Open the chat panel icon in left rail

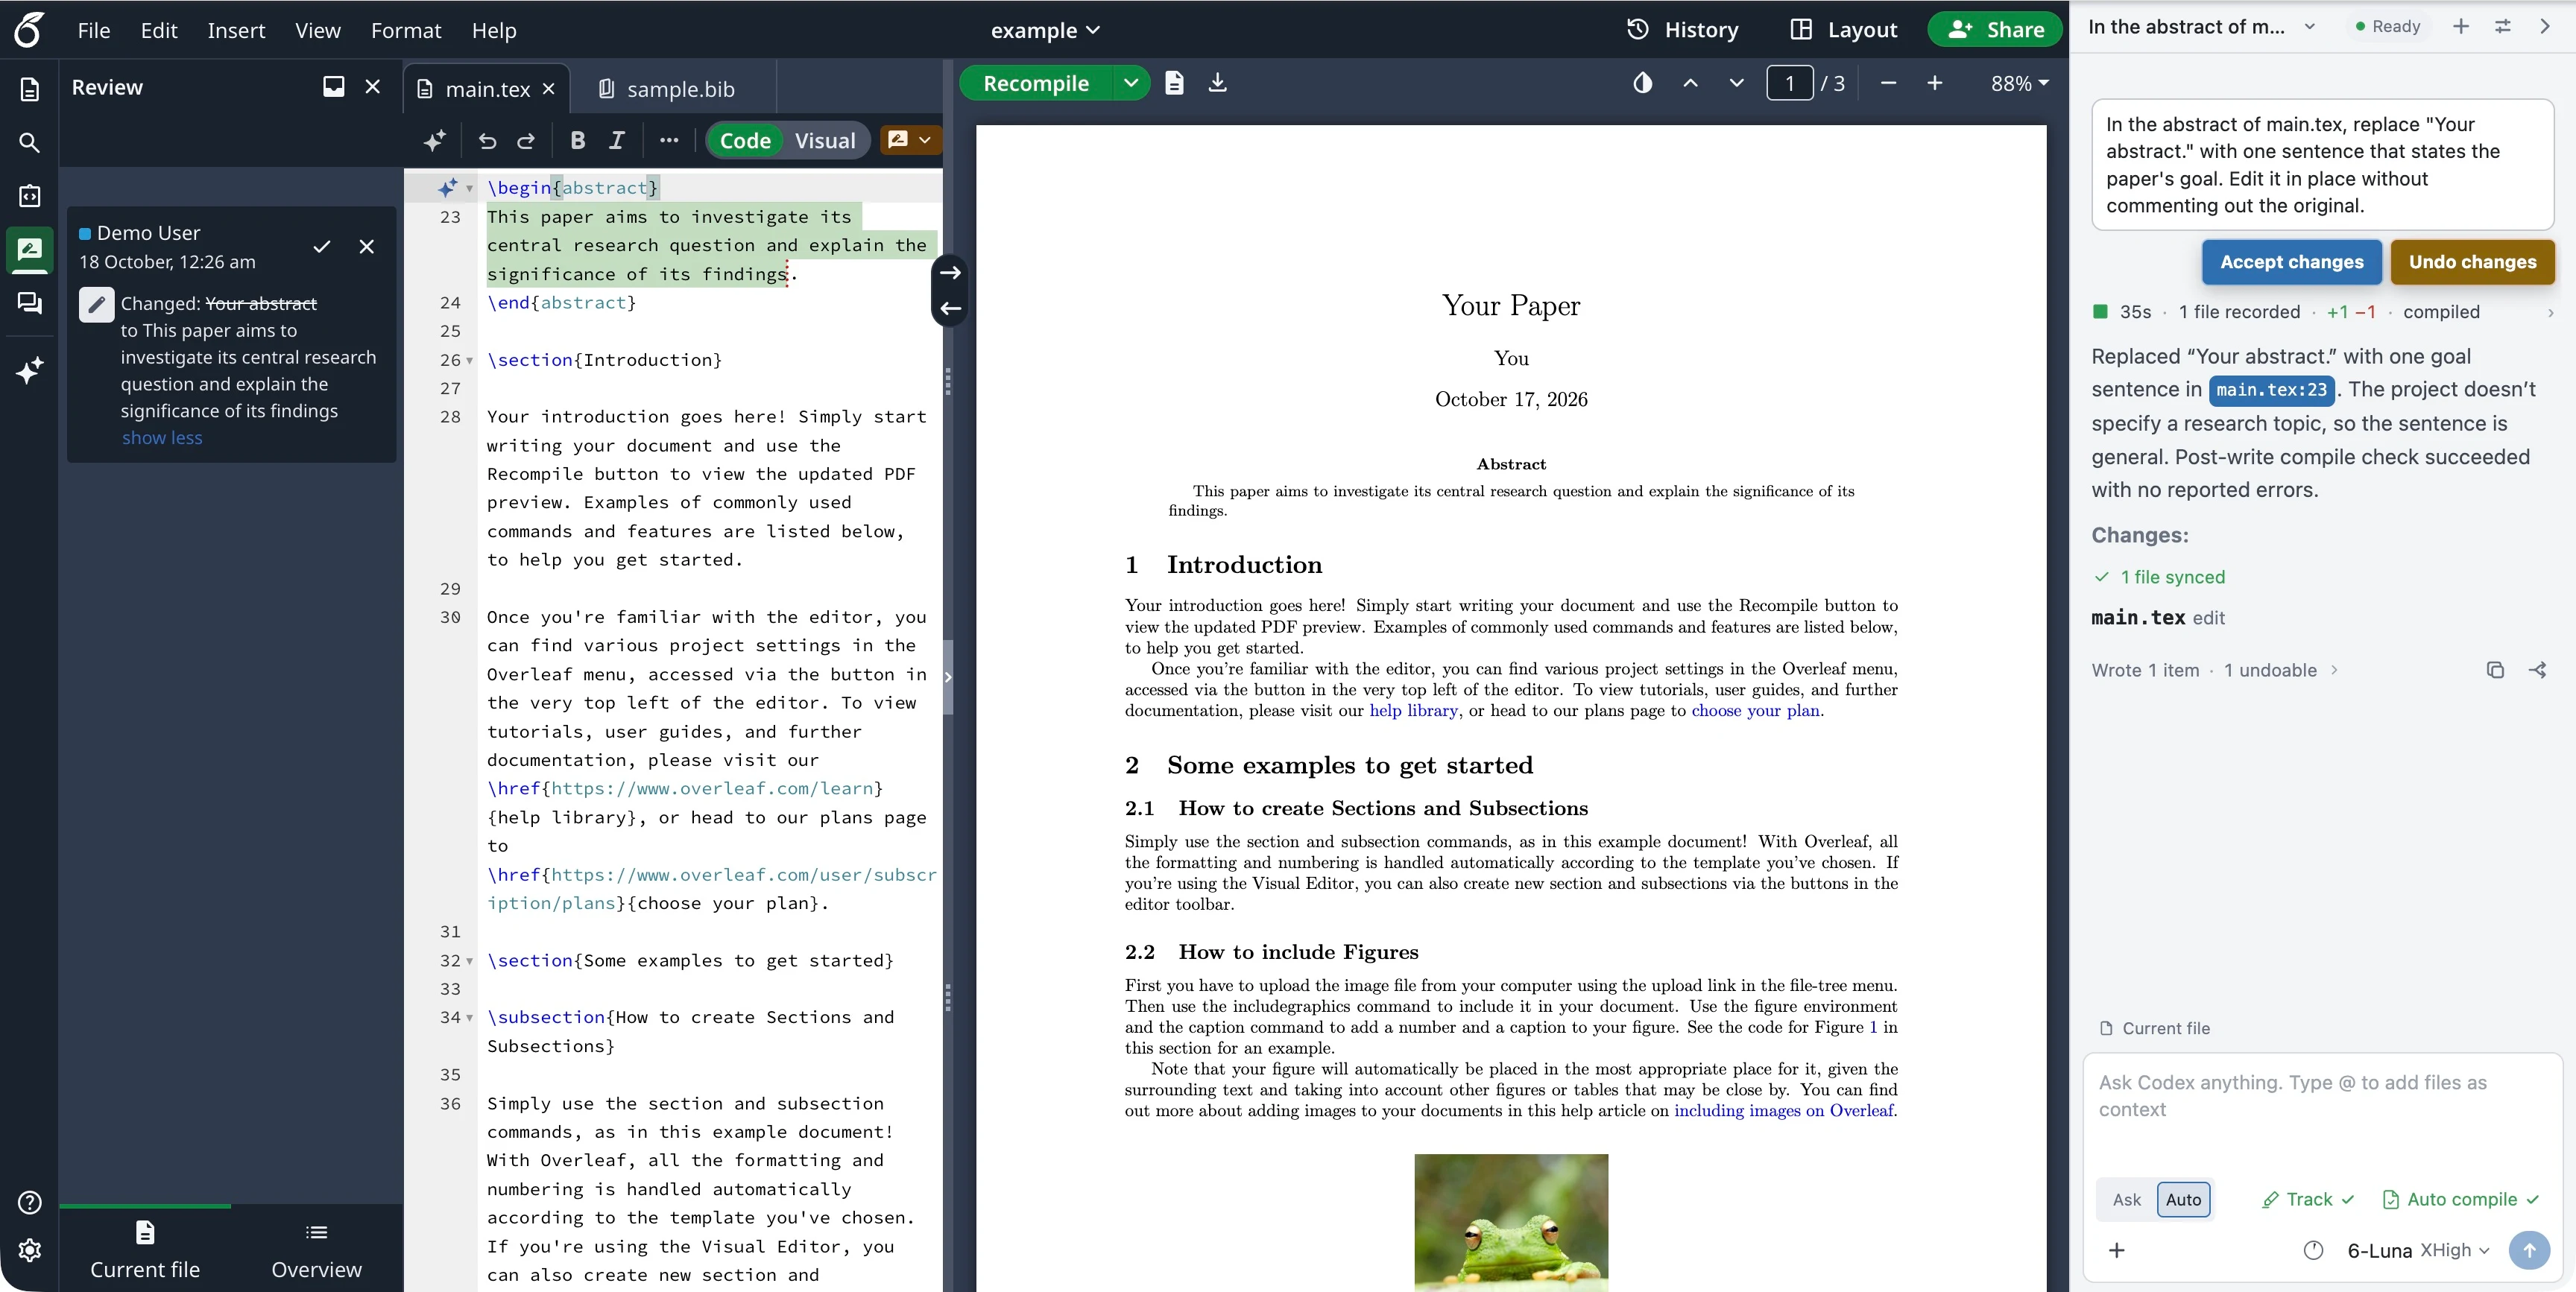pyautogui.click(x=30, y=303)
